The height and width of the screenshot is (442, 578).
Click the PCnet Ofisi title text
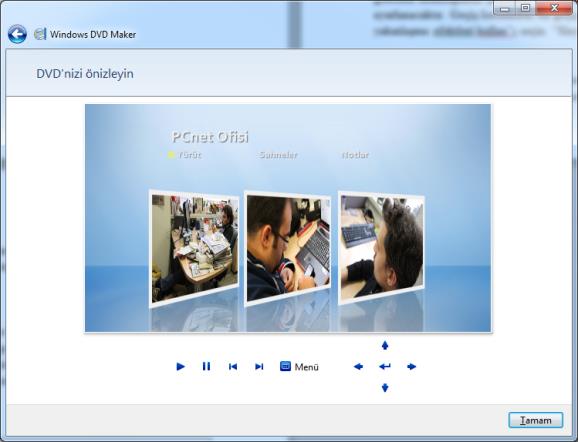(210, 137)
